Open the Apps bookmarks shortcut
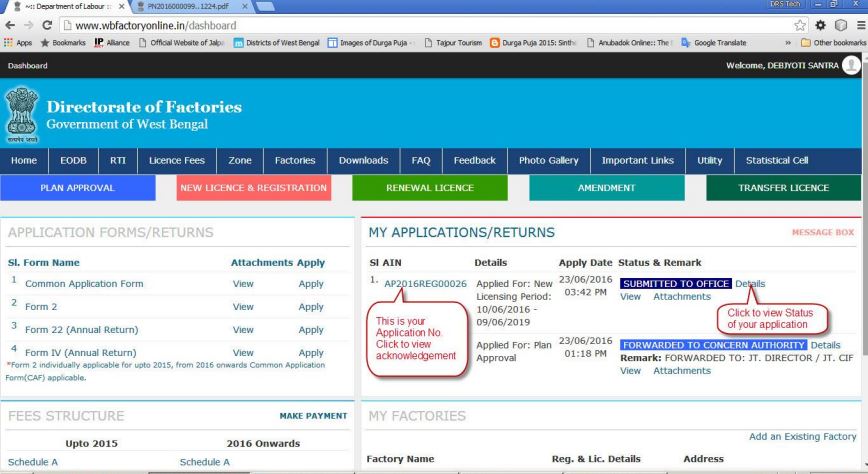 coord(18,43)
